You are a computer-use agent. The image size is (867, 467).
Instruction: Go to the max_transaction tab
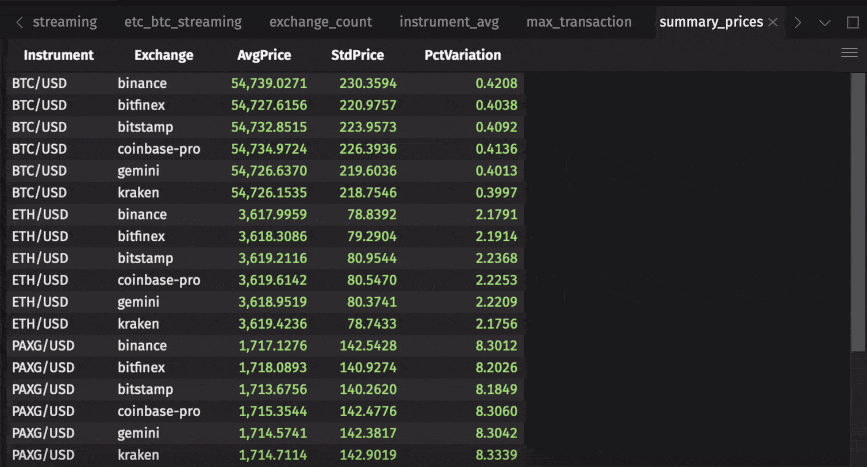[579, 22]
